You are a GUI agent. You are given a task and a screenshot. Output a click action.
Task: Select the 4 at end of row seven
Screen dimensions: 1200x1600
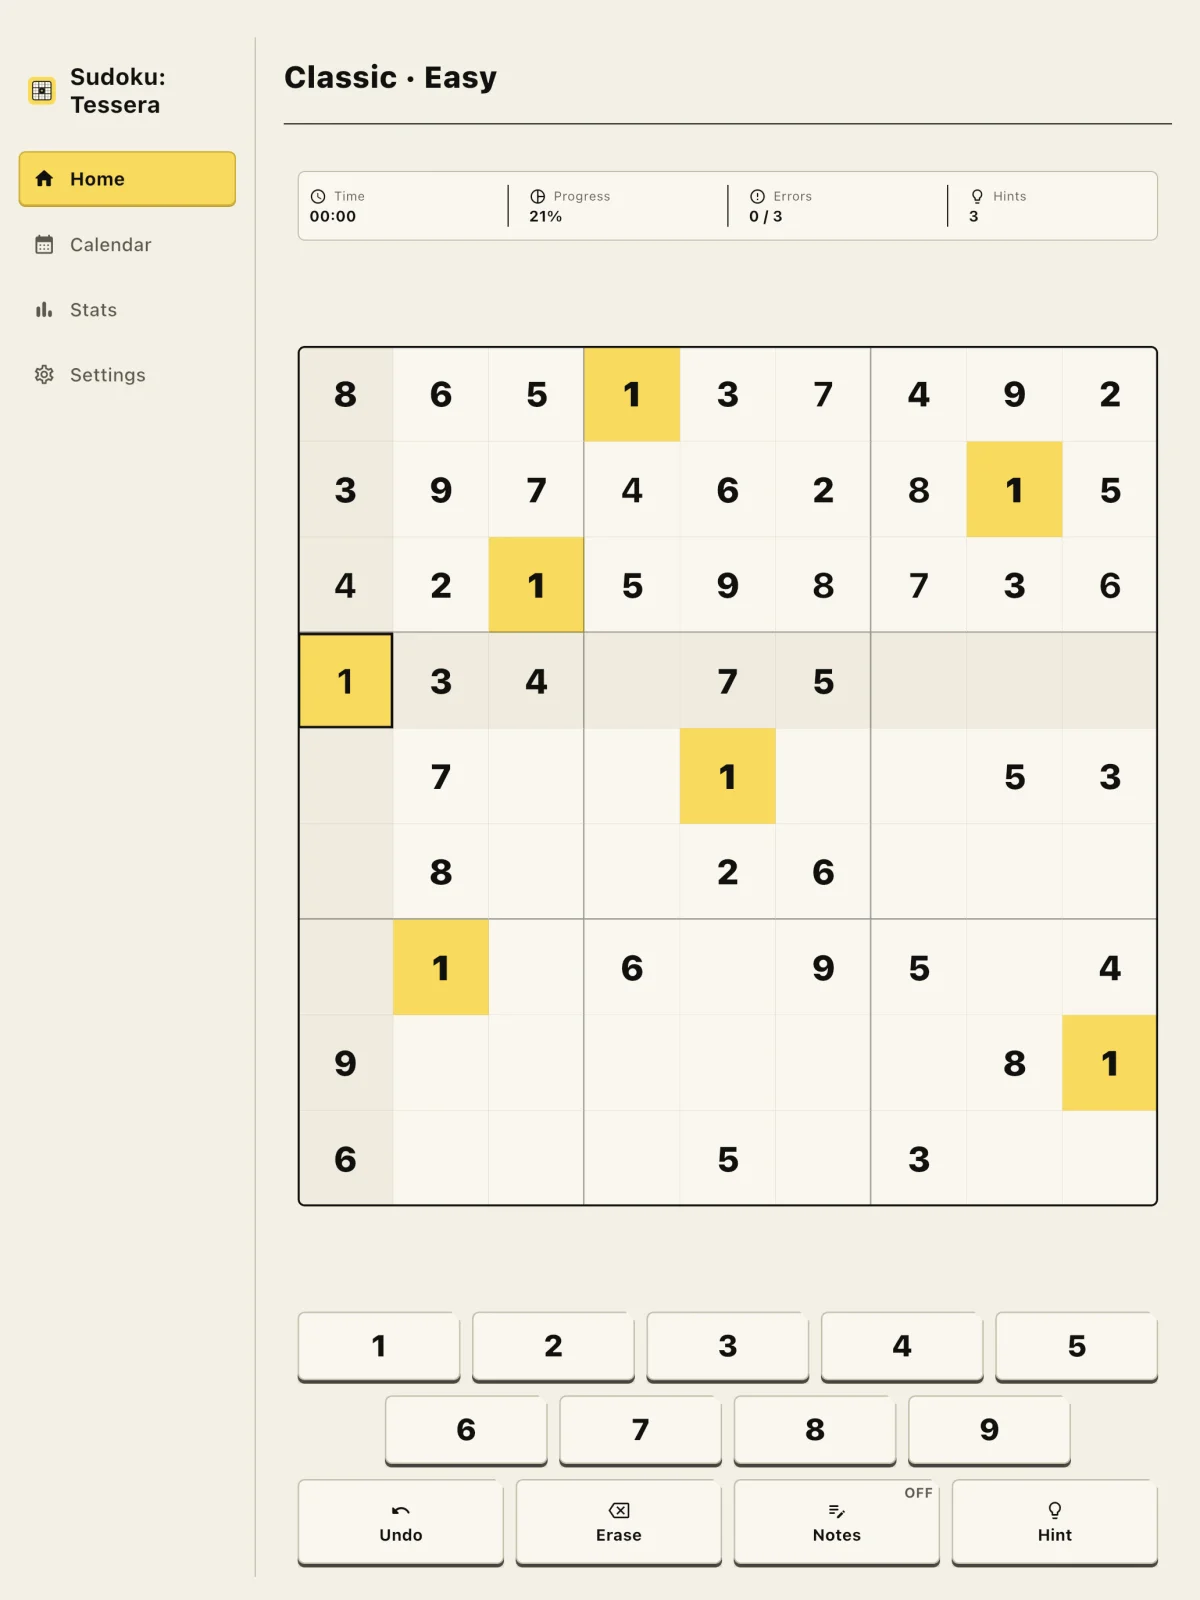pos(1110,968)
